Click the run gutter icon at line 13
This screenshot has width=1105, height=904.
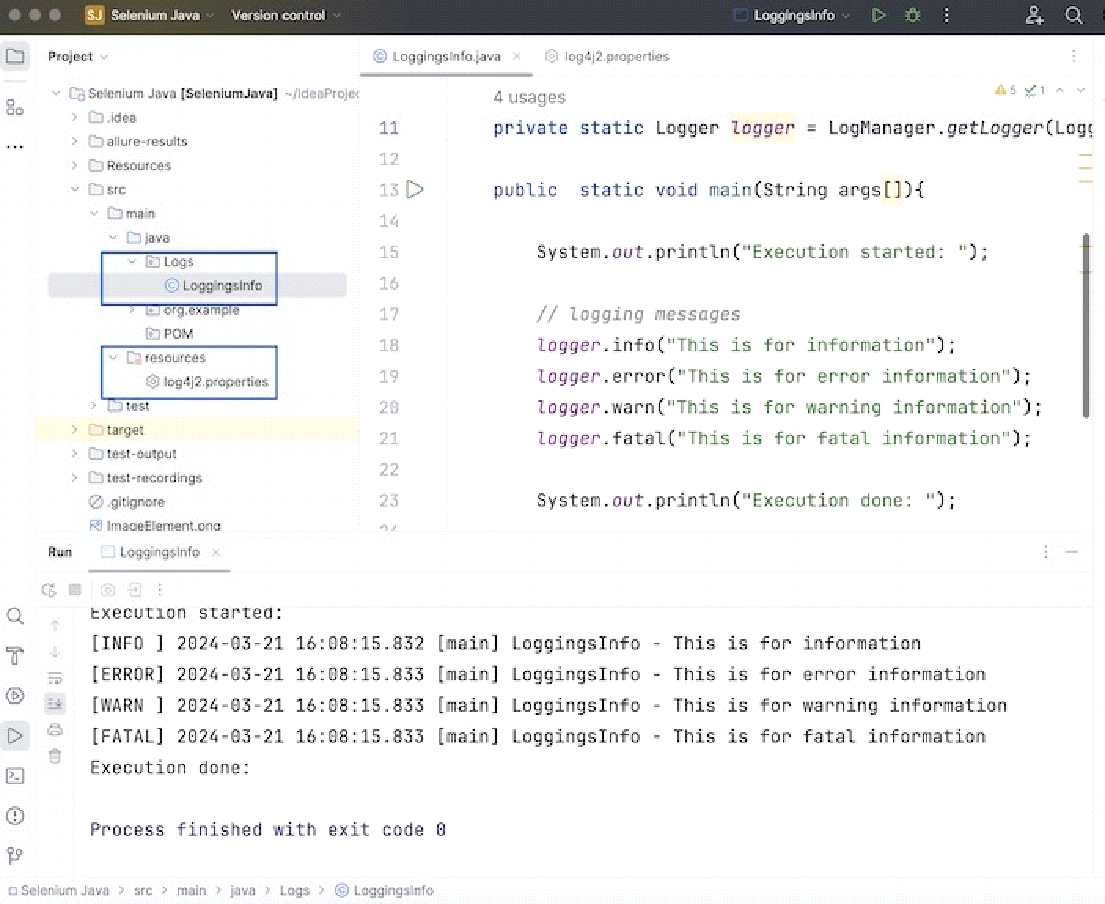coord(415,190)
